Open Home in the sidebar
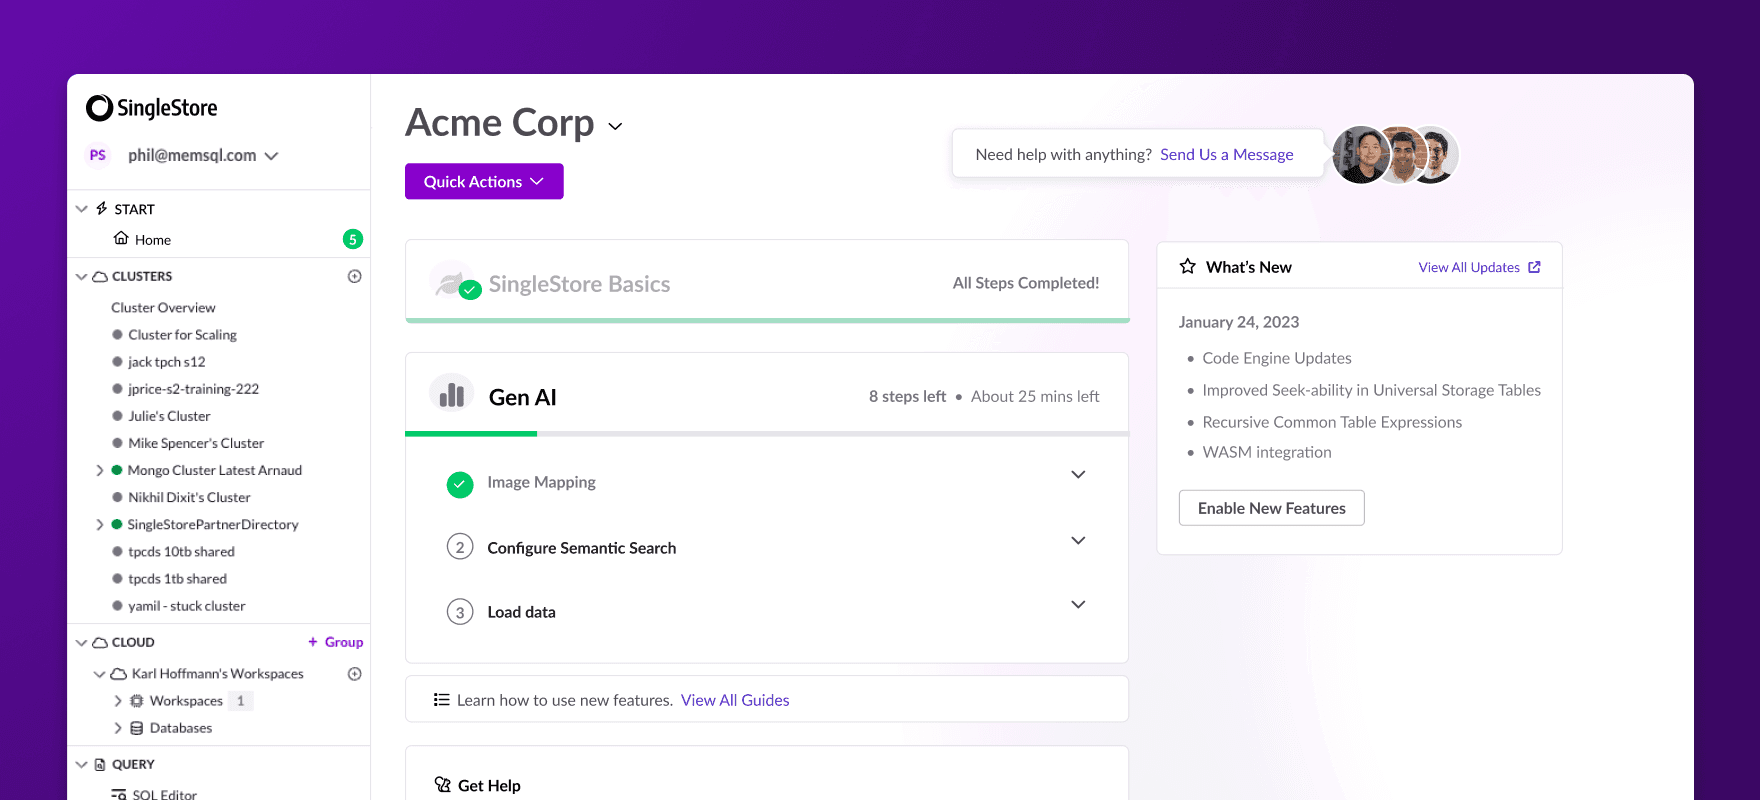This screenshot has width=1760, height=800. tap(152, 240)
